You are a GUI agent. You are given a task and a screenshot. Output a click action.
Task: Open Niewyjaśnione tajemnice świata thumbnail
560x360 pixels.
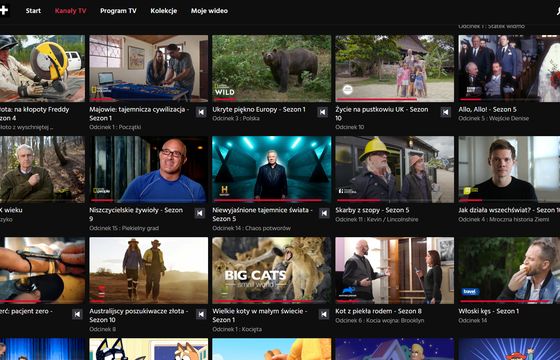pos(271,169)
